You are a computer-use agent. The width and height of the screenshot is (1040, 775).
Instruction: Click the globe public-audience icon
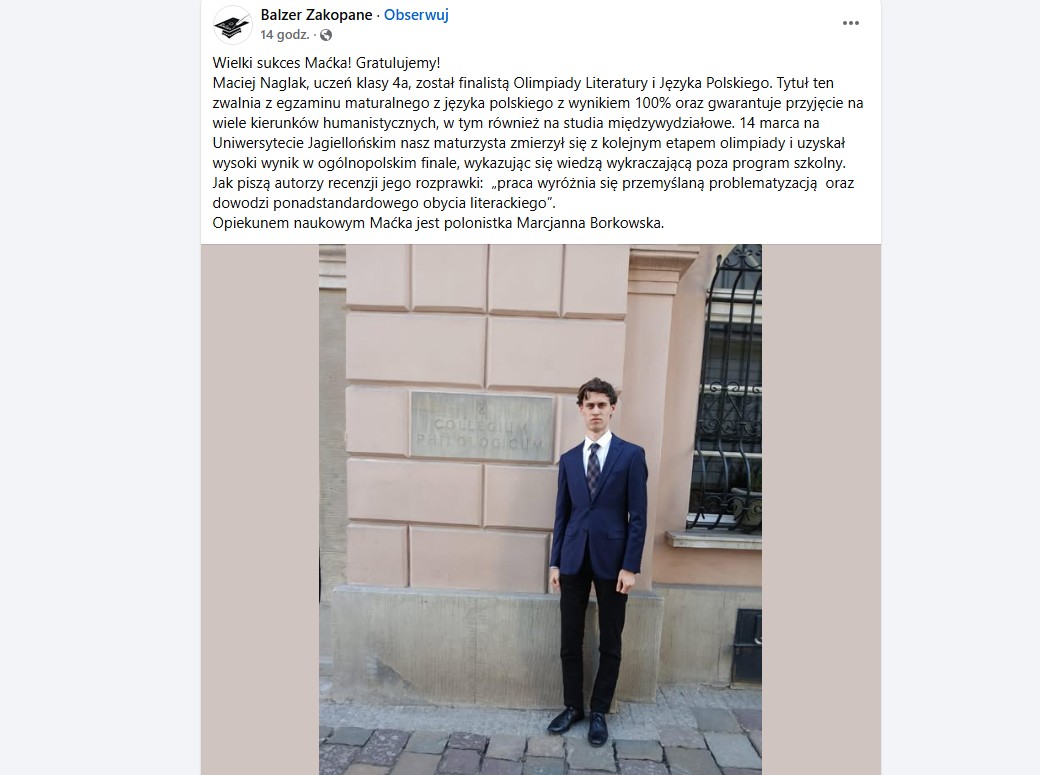pyautogui.click(x=326, y=35)
